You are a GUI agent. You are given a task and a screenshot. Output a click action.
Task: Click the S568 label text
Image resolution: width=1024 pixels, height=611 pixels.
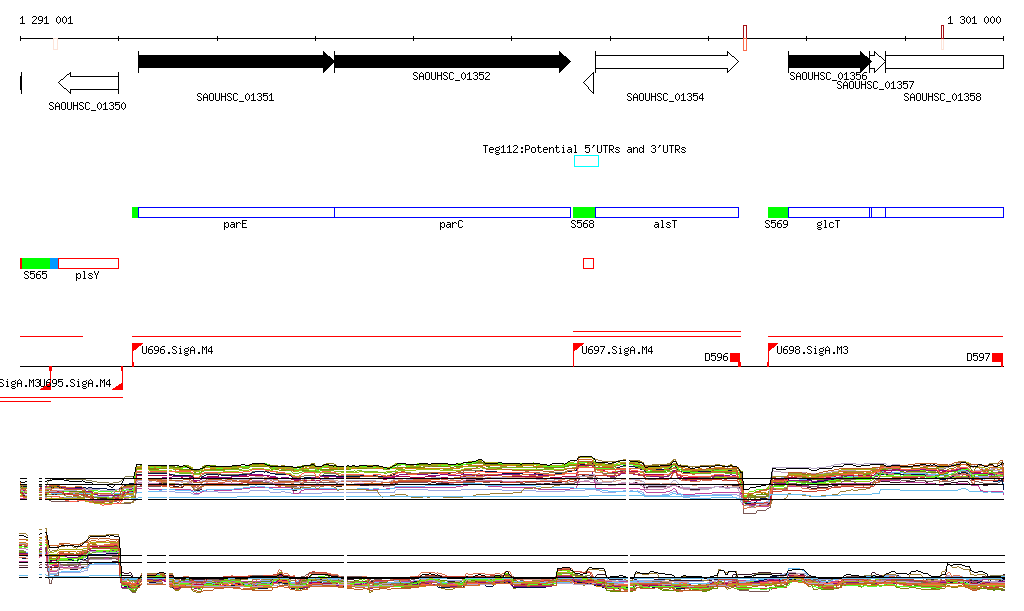[x=583, y=225]
